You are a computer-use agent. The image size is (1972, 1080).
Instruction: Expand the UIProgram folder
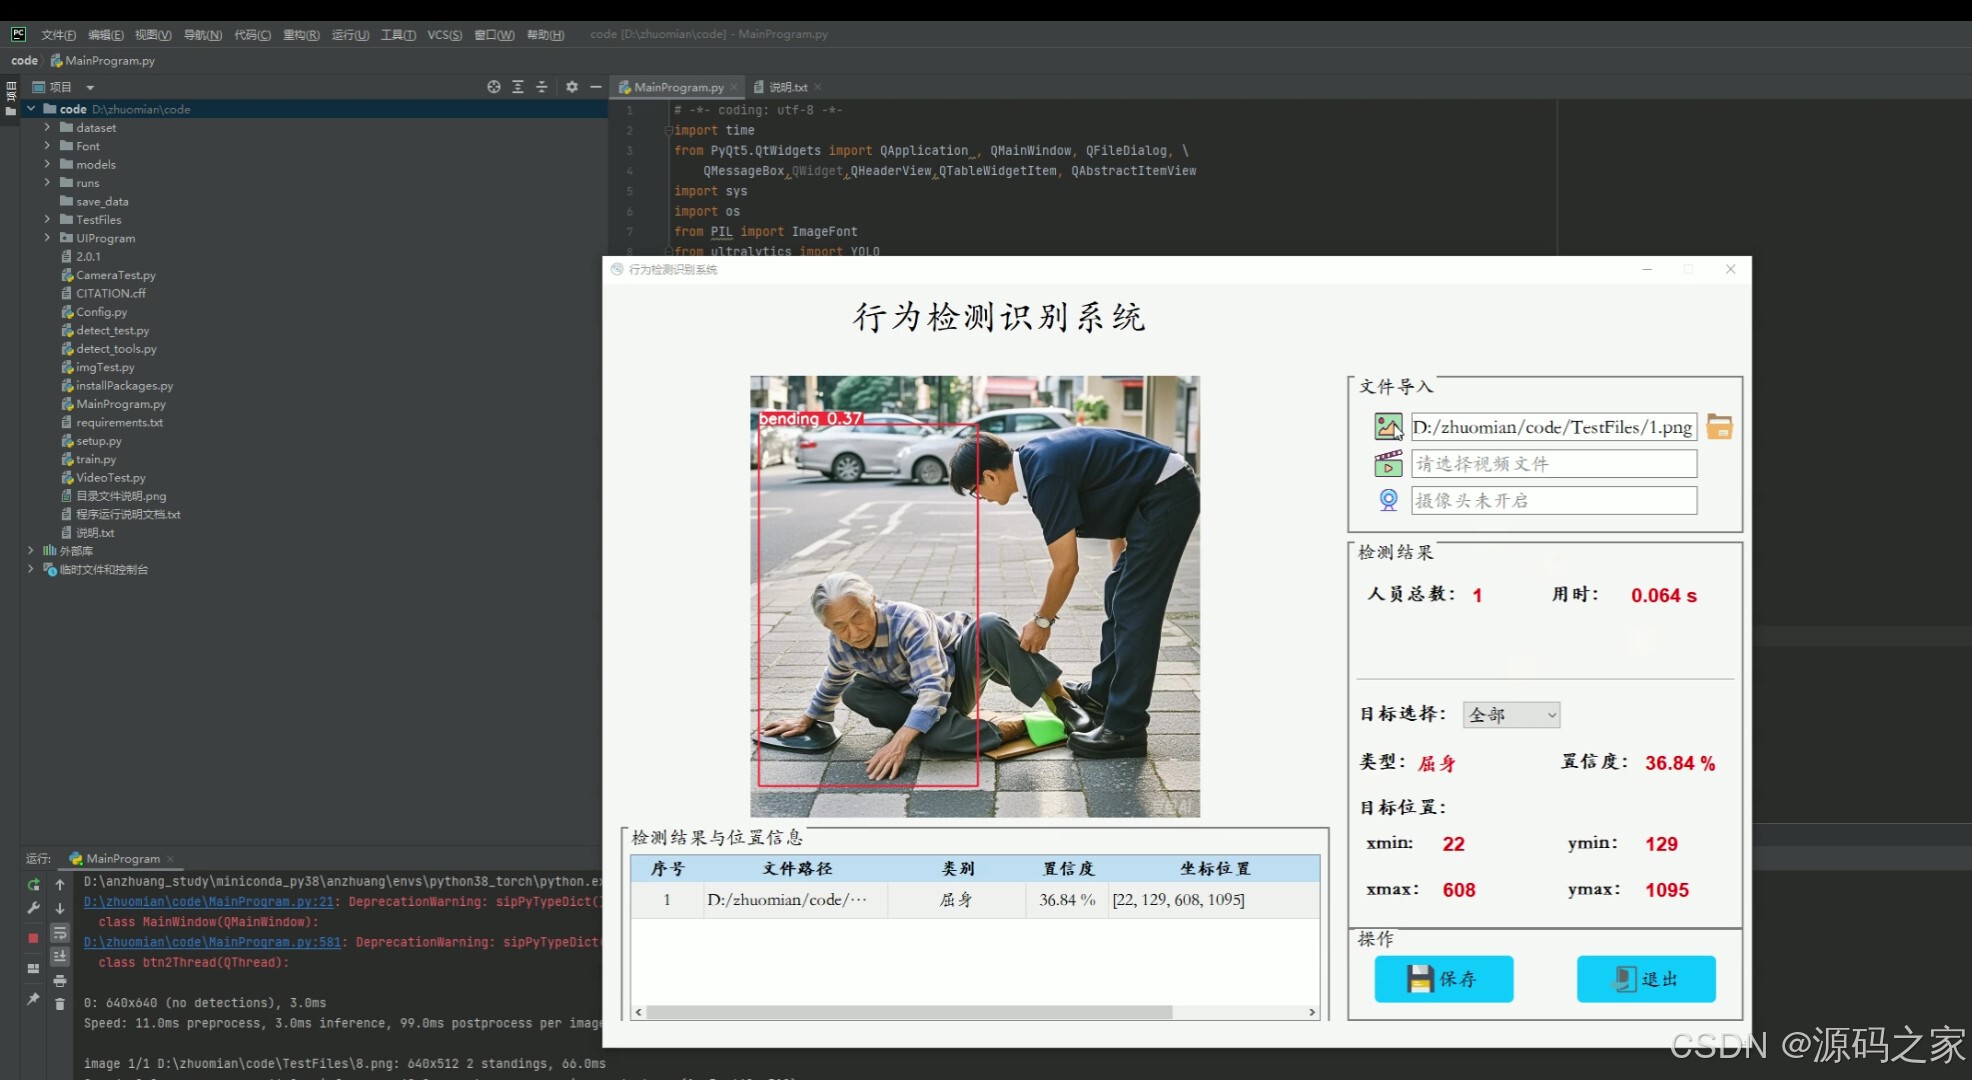pyautogui.click(x=47, y=238)
